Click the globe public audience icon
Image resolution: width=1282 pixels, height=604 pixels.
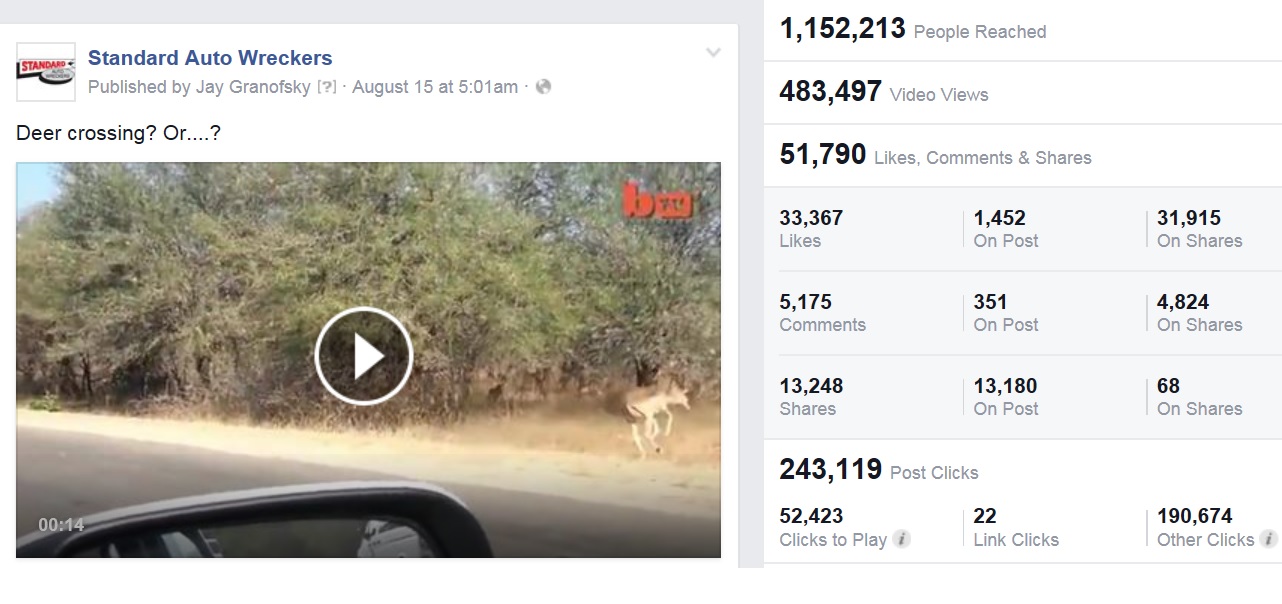[x=543, y=87]
